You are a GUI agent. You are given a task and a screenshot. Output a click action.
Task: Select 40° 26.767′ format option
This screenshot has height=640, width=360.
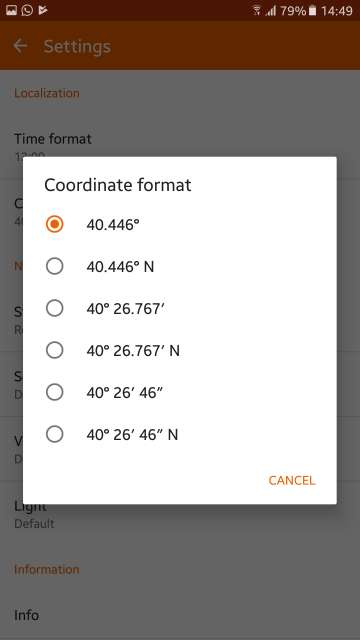(54, 309)
